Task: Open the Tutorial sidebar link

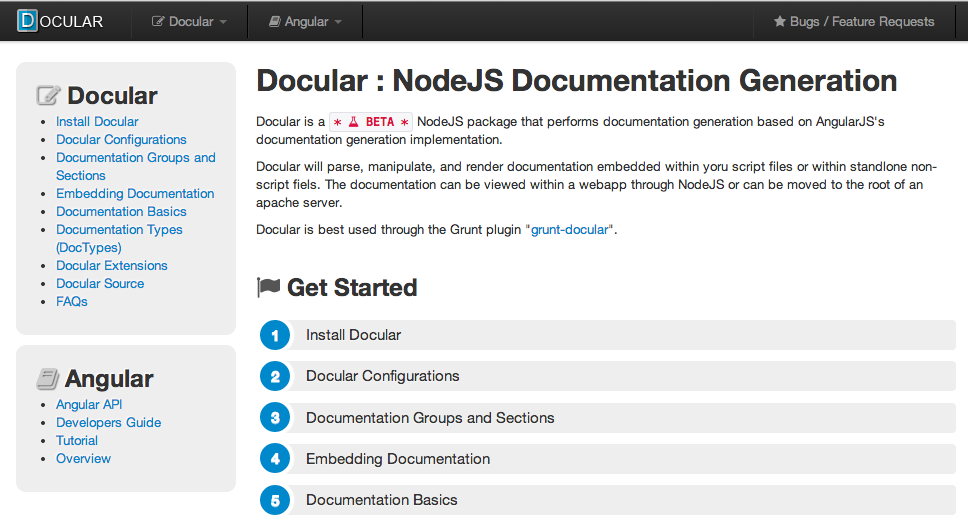Action: click(x=77, y=440)
